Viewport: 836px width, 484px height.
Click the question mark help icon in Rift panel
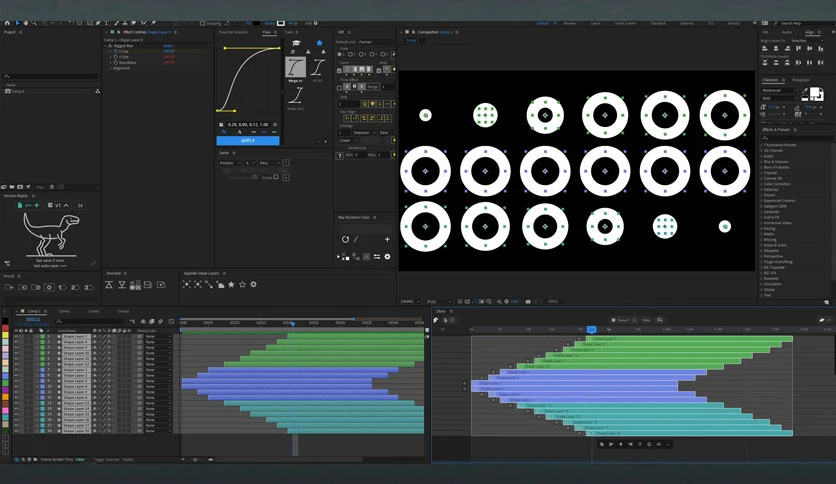coord(340,156)
